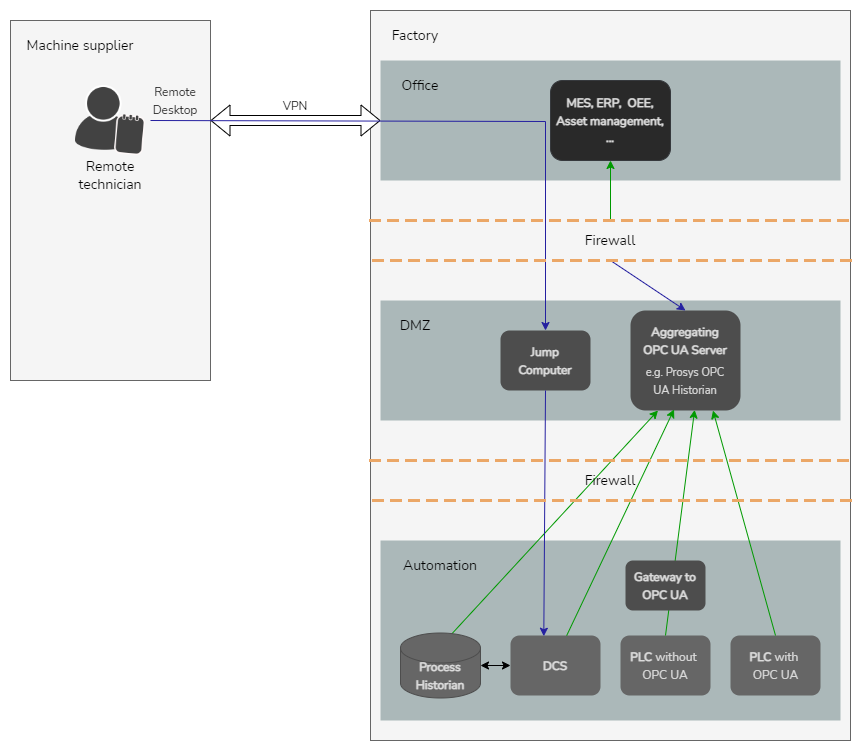The height and width of the screenshot is (751, 862).
Task: Select the Process Historian database cylinder
Action: (440, 665)
